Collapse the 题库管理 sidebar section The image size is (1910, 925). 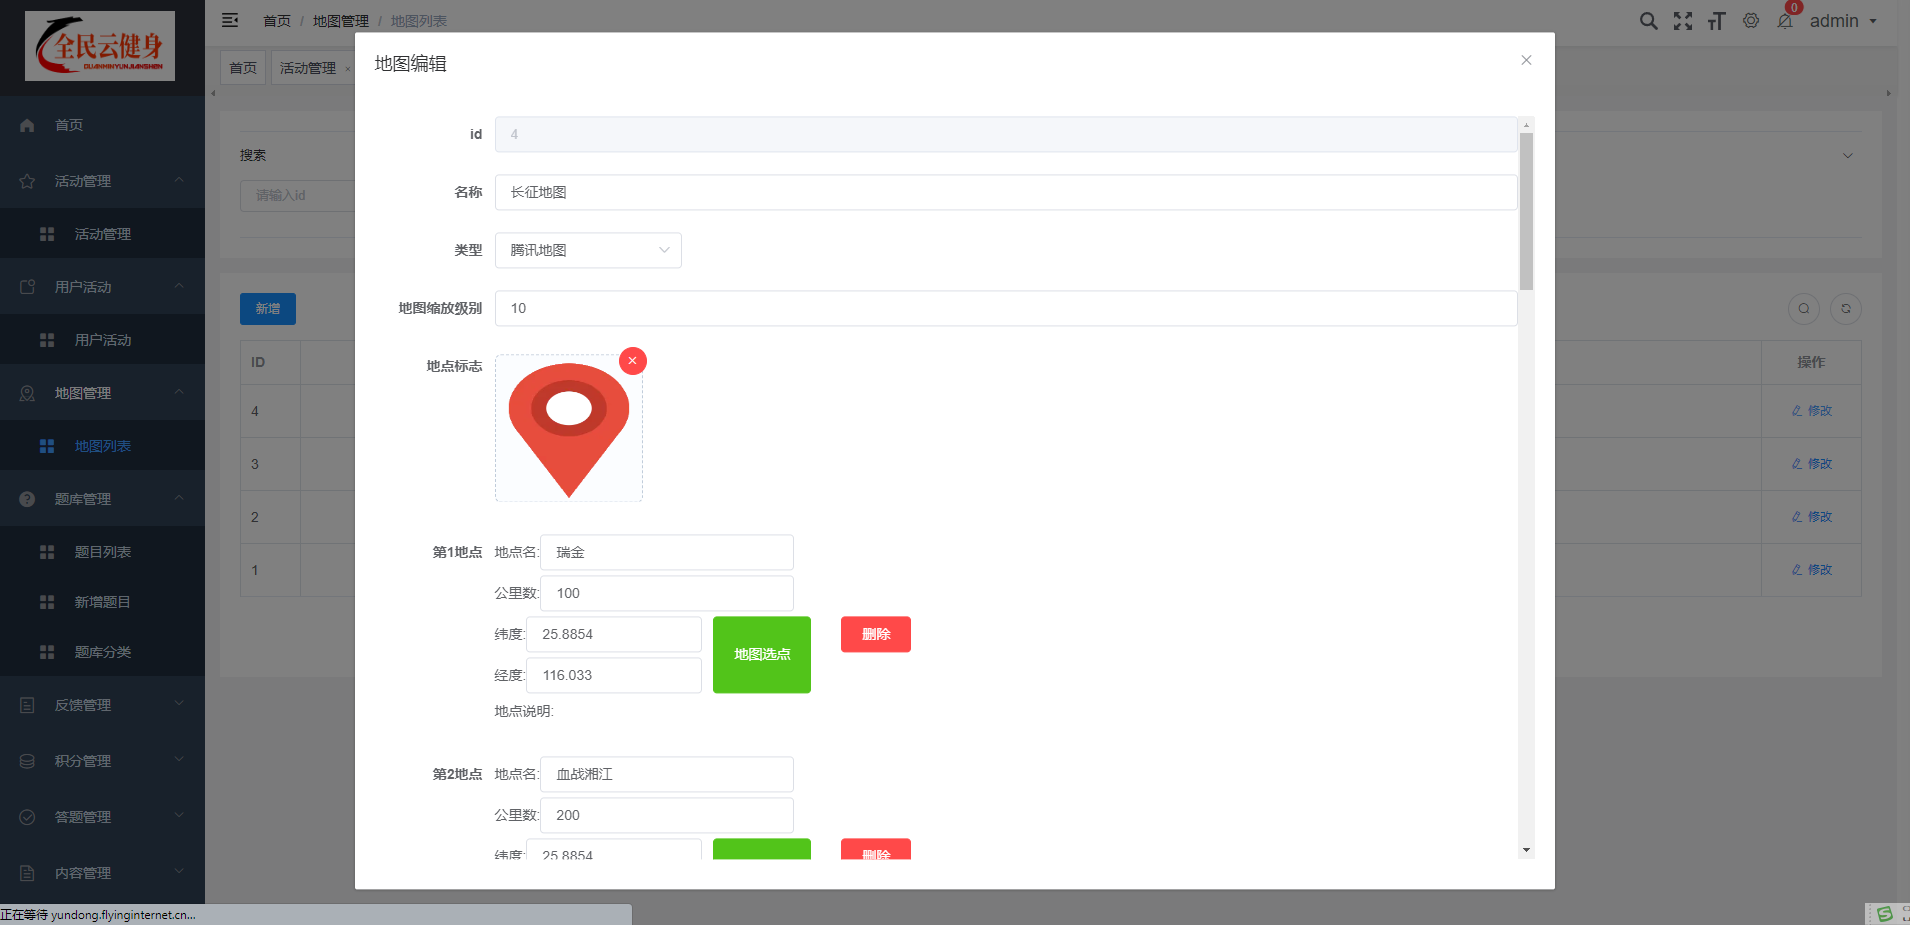tap(102, 499)
